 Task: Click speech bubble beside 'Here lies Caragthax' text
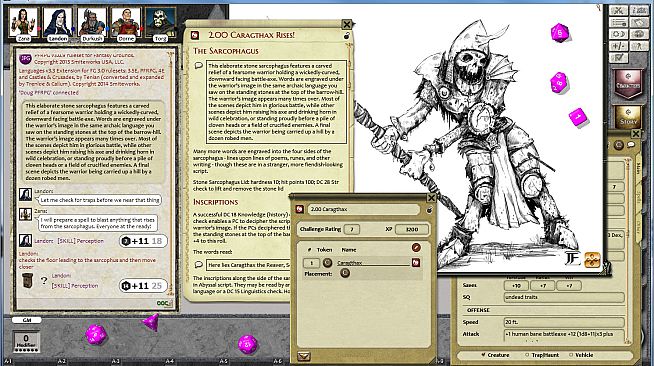tap(199, 265)
